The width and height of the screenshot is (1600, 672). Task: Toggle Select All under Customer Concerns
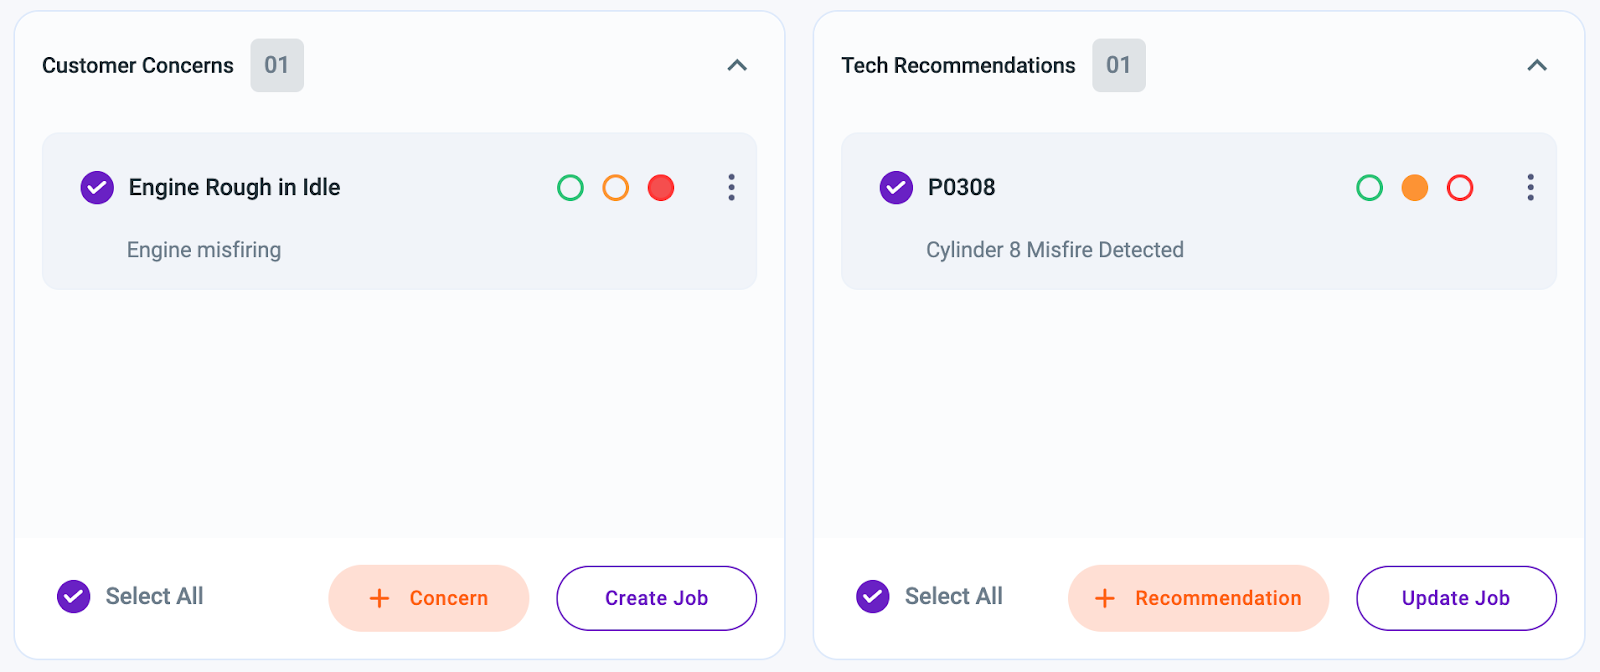74,597
